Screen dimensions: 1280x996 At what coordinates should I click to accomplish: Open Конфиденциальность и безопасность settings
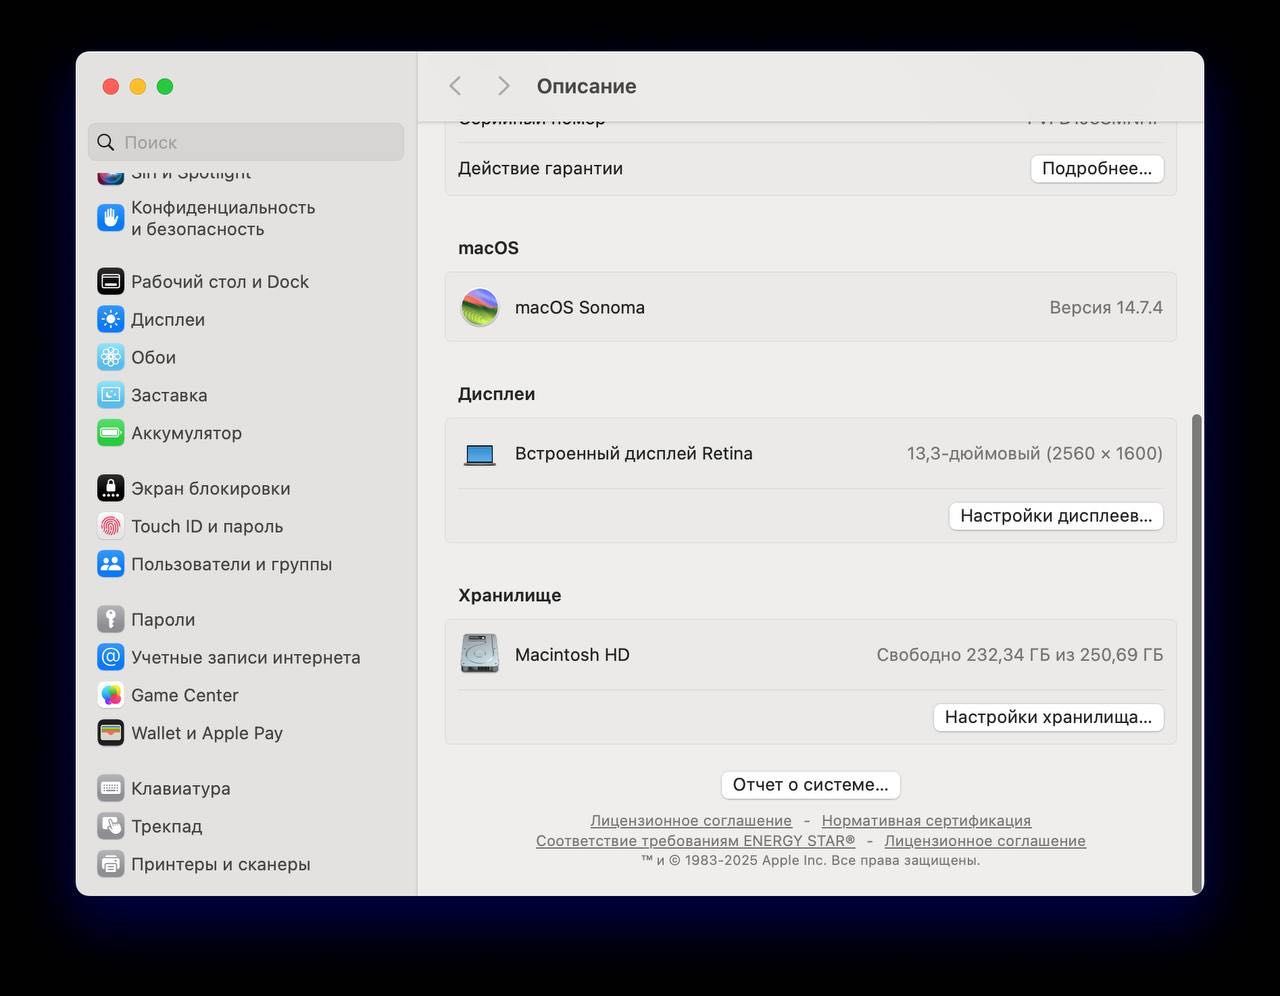[246, 218]
